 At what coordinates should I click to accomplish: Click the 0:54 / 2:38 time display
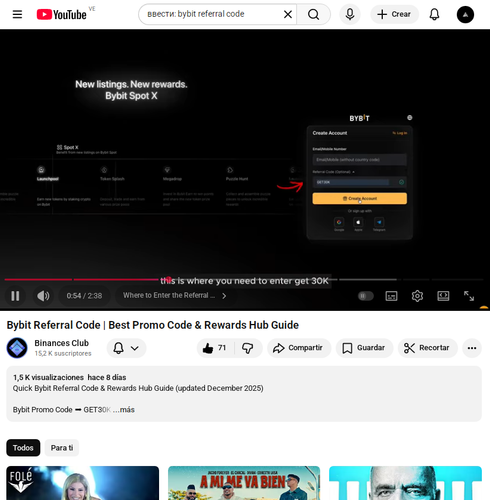[x=84, y=296]
